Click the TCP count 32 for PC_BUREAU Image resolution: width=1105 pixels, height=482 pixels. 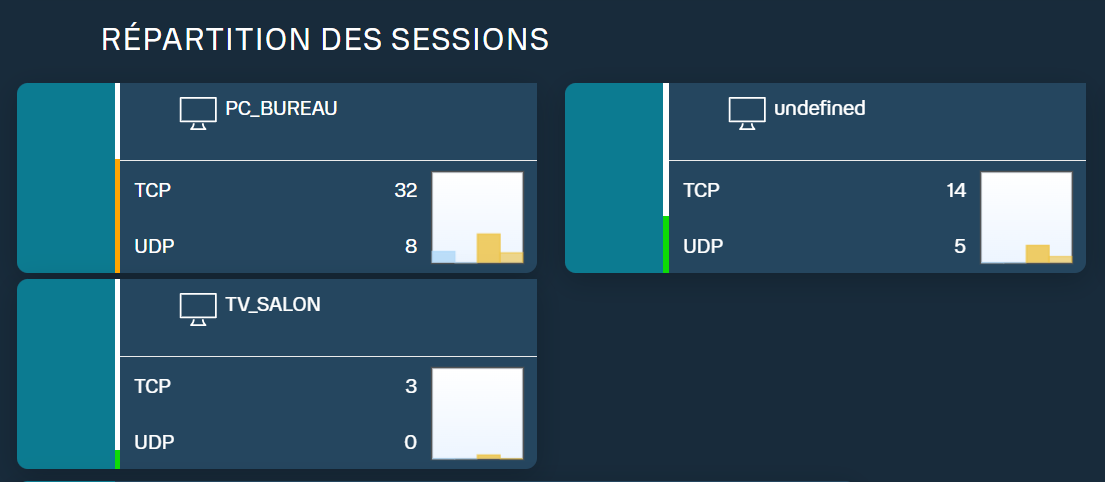406,190
